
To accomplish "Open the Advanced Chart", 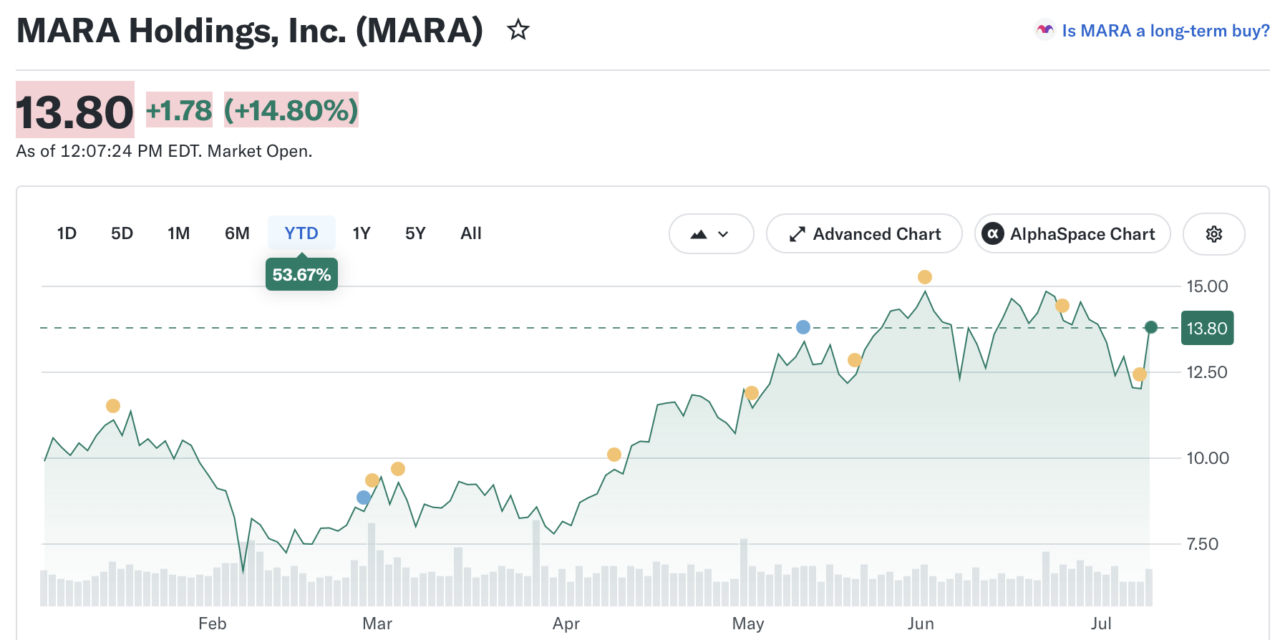I will coord(864,234).
